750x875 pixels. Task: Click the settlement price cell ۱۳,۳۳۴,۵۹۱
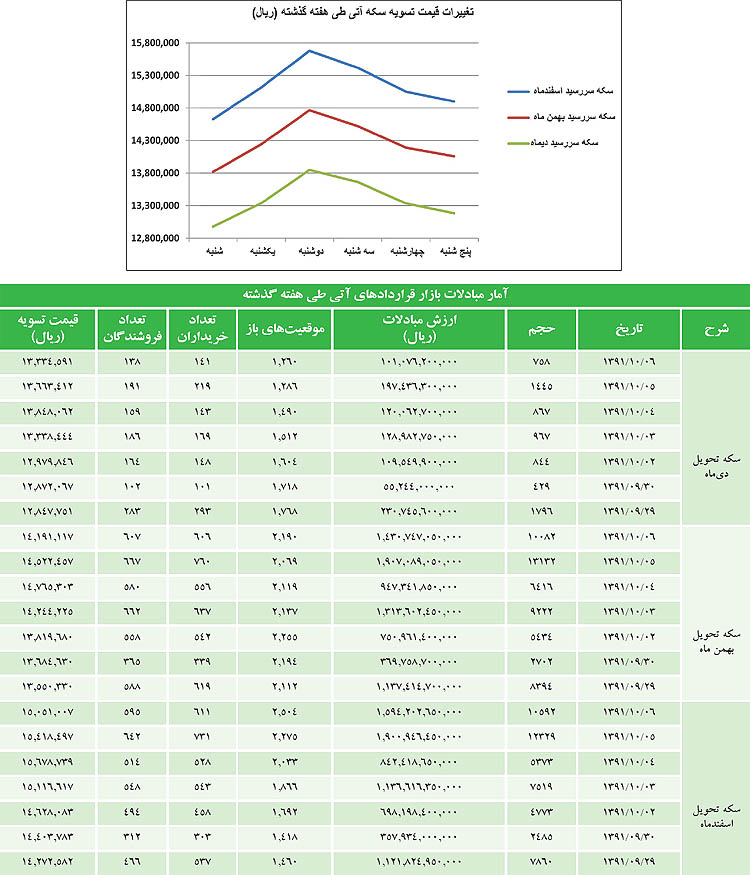pos(47,362)
